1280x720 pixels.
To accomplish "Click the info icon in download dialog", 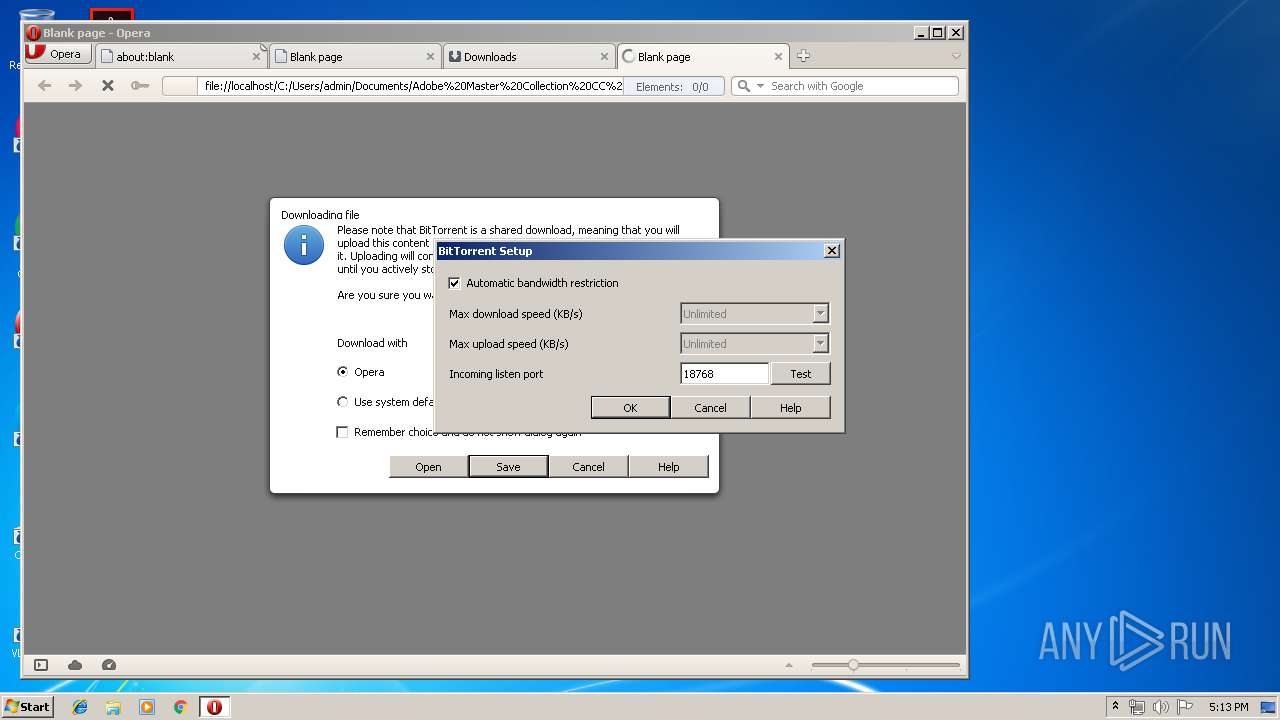I will 304,245.
